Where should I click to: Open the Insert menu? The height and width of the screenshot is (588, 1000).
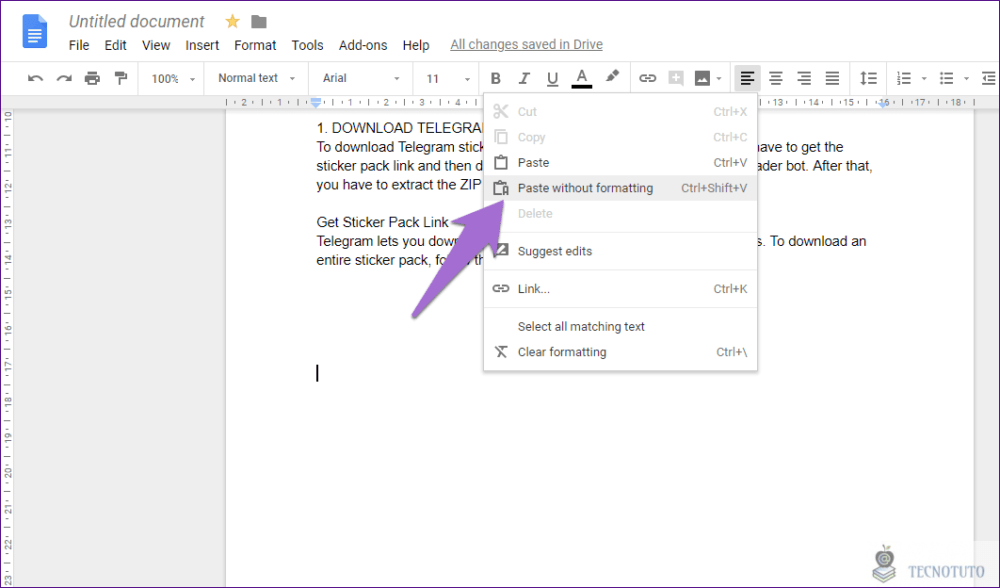[202, 45]
